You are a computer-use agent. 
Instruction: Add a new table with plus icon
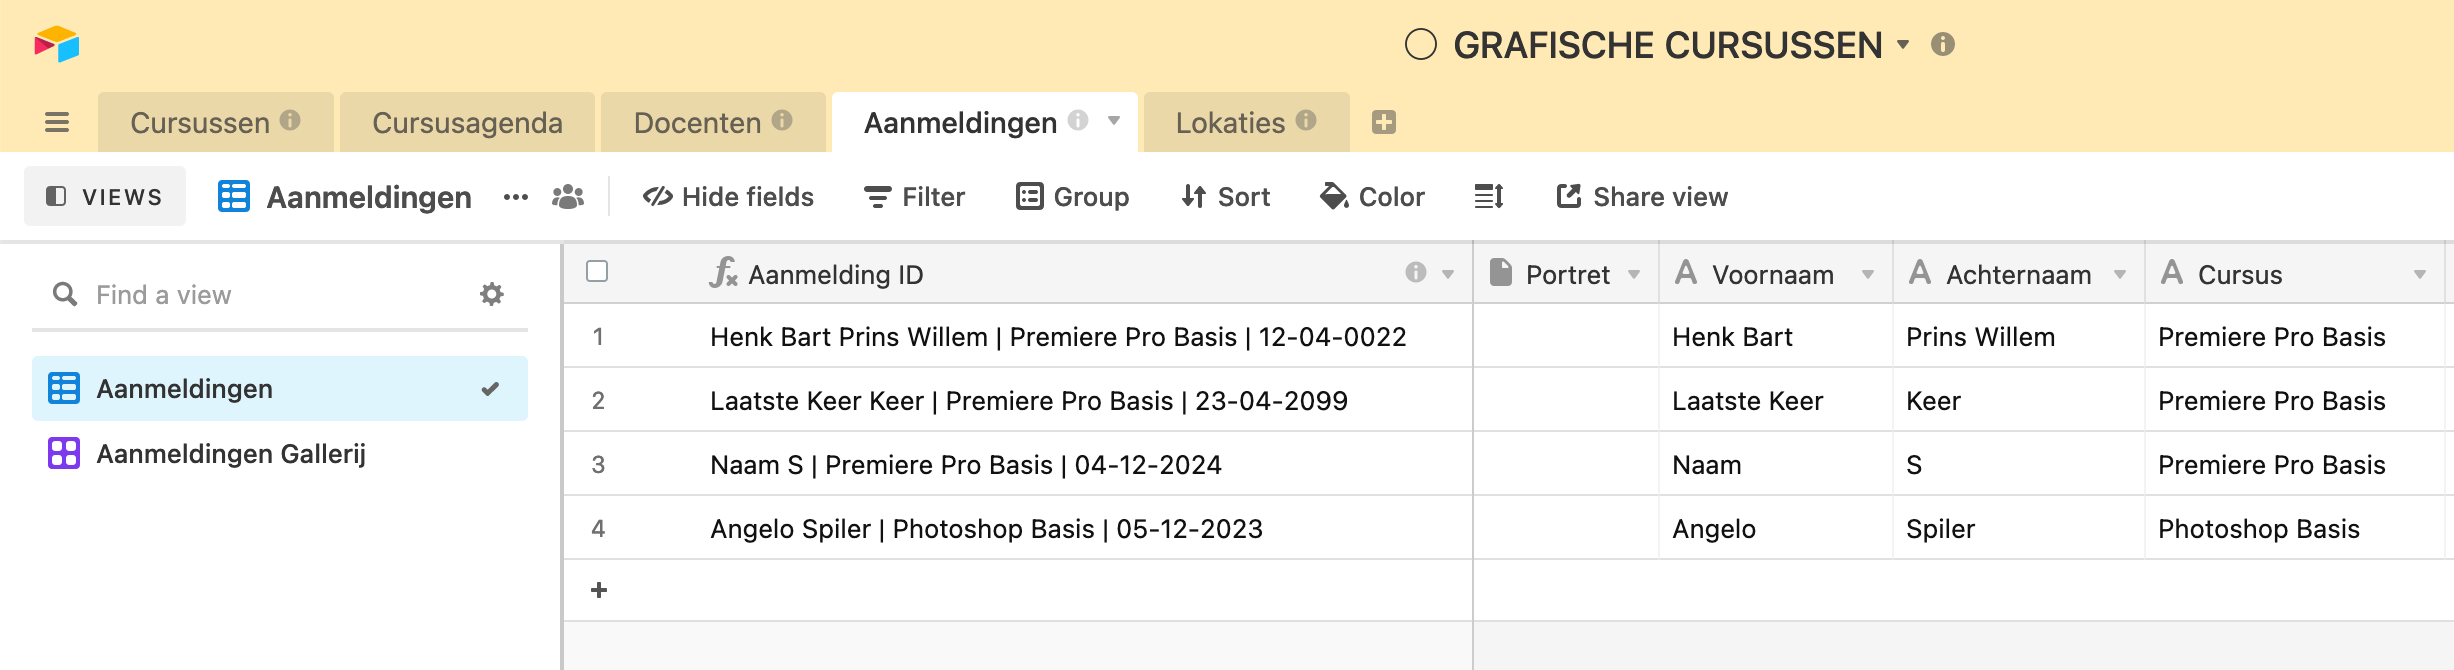[x=1384, y=122]
